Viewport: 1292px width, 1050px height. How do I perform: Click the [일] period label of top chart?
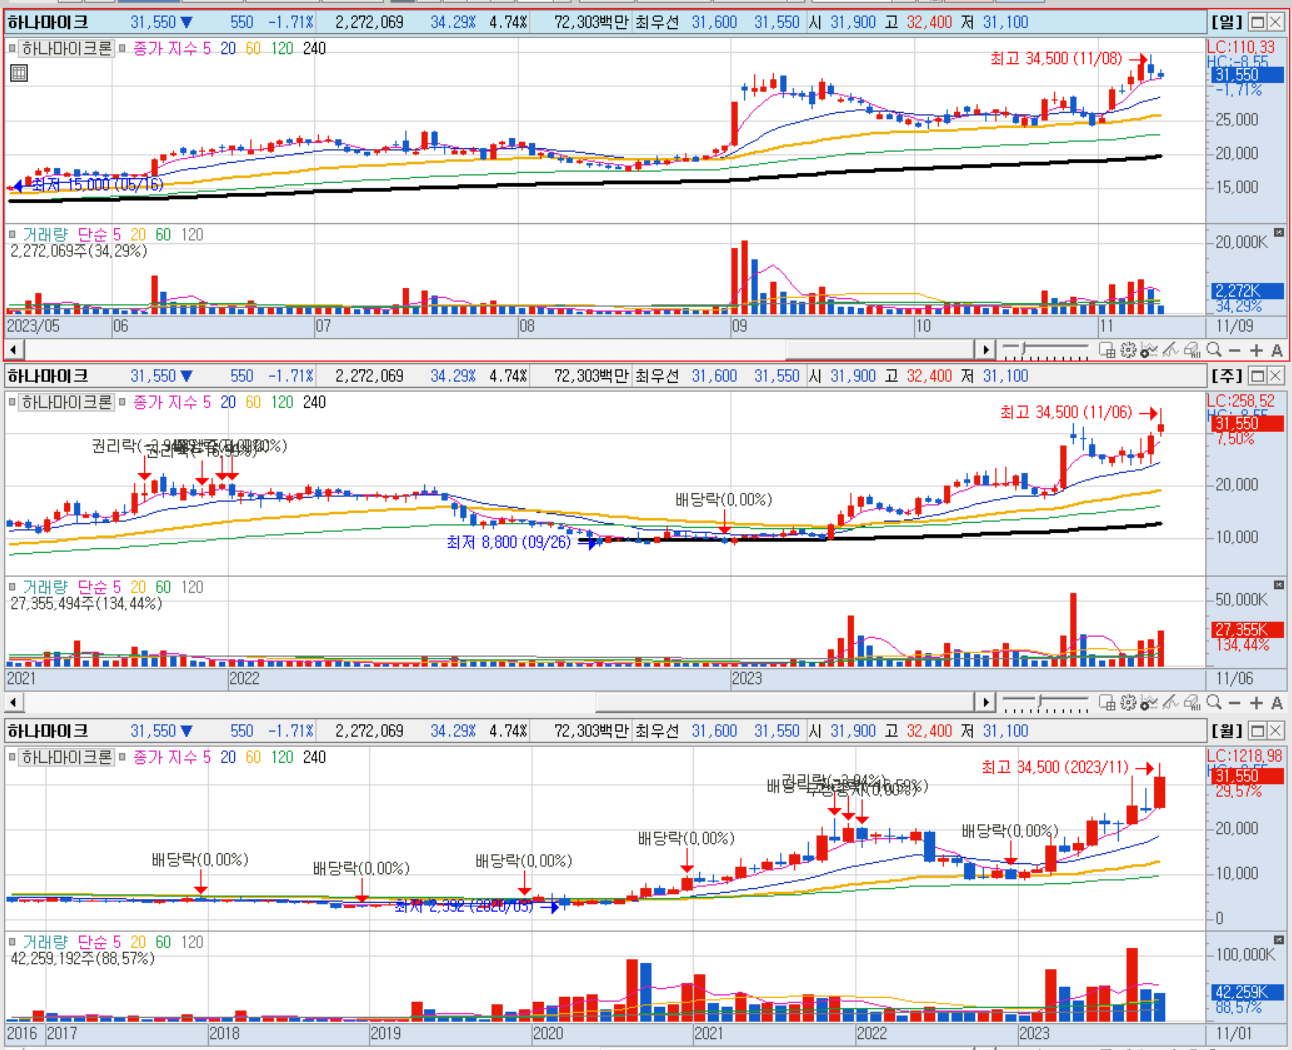1226,21
